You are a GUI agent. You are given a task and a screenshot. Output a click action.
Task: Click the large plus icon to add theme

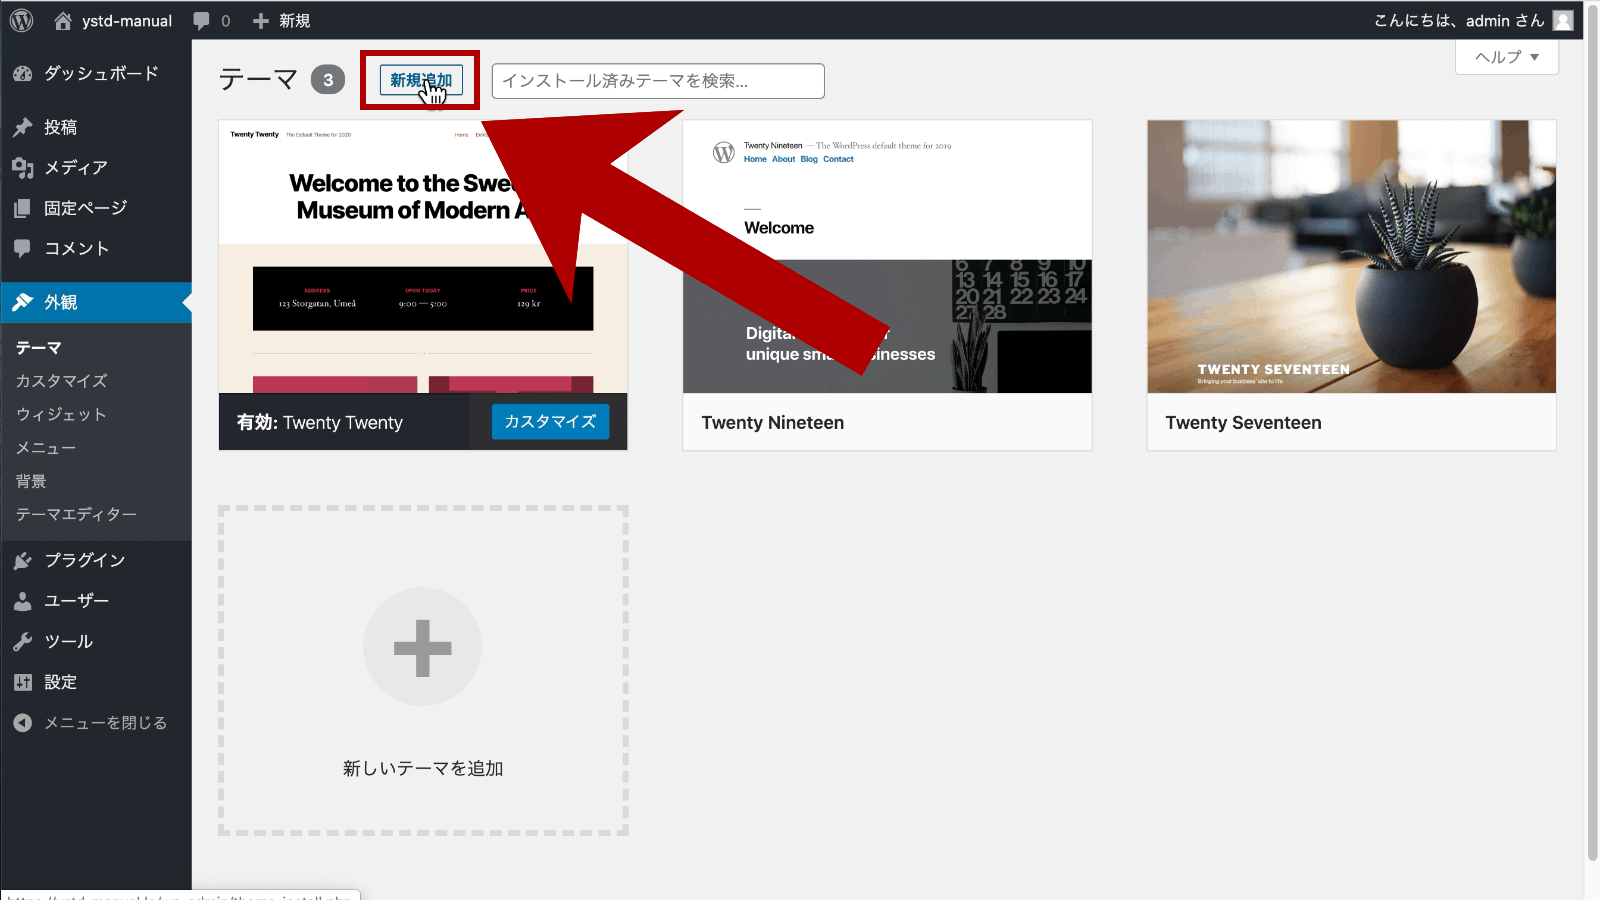pyautogui.click(x=423, y=647)
